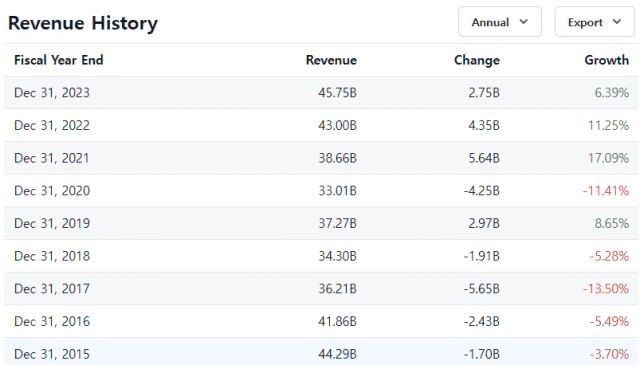Screen dimensions: 640x365
Task: Click the -4.25B change value
Action: click(482, 191)
